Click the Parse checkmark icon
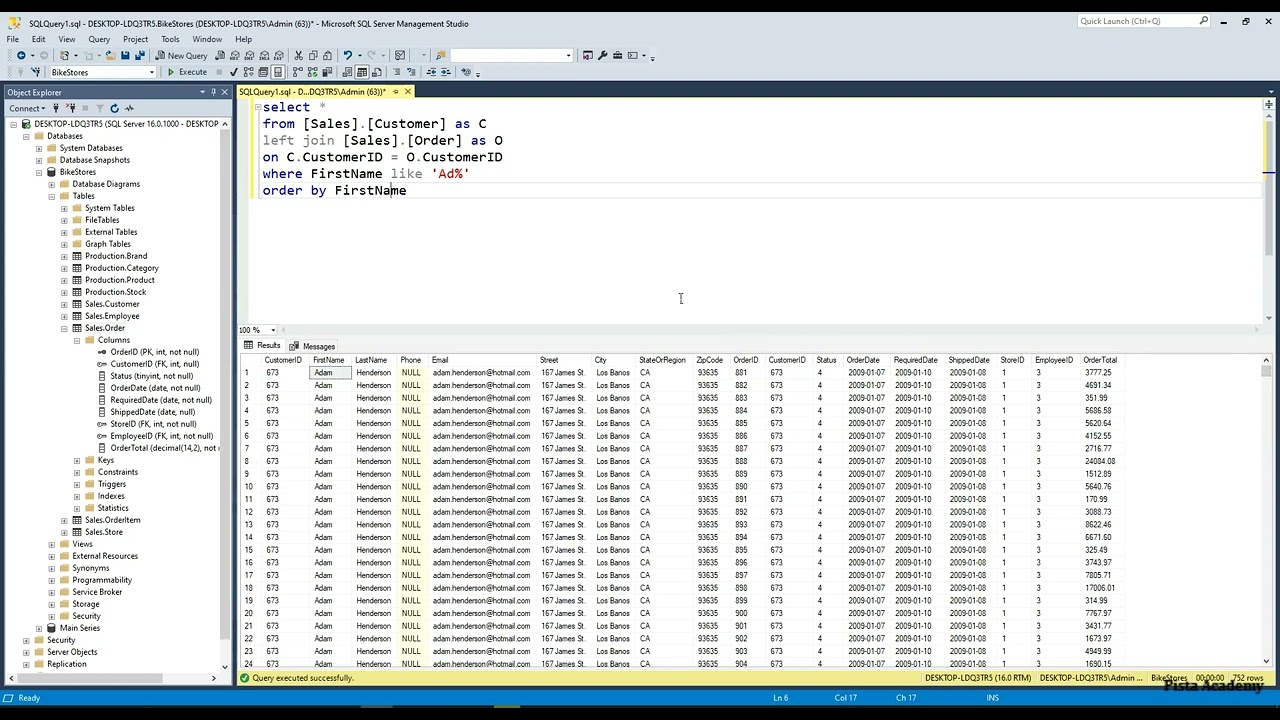The height and width of the screenshot is (720, 1280). click(x=233, y=72)
